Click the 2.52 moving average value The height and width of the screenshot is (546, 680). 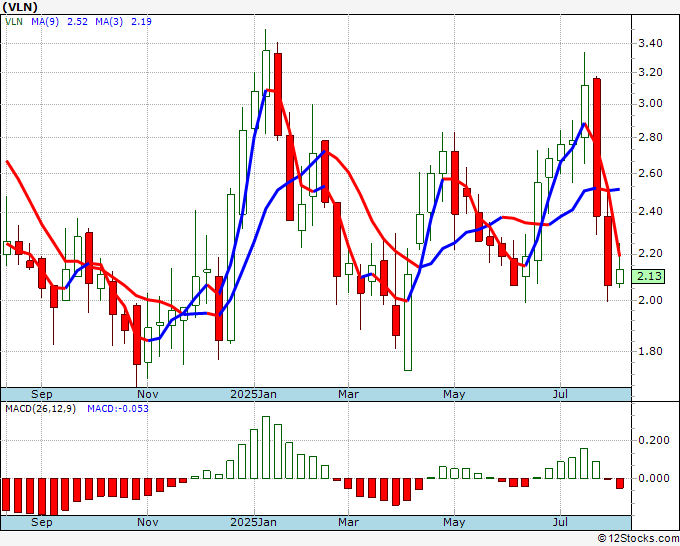(x=78, y=21)
